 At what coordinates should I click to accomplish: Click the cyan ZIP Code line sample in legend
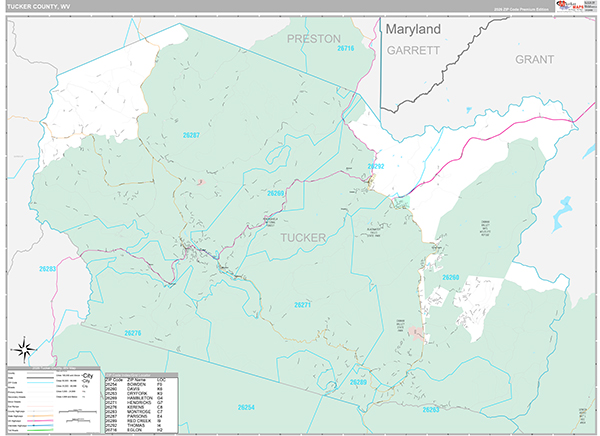(x=40, y=382)
